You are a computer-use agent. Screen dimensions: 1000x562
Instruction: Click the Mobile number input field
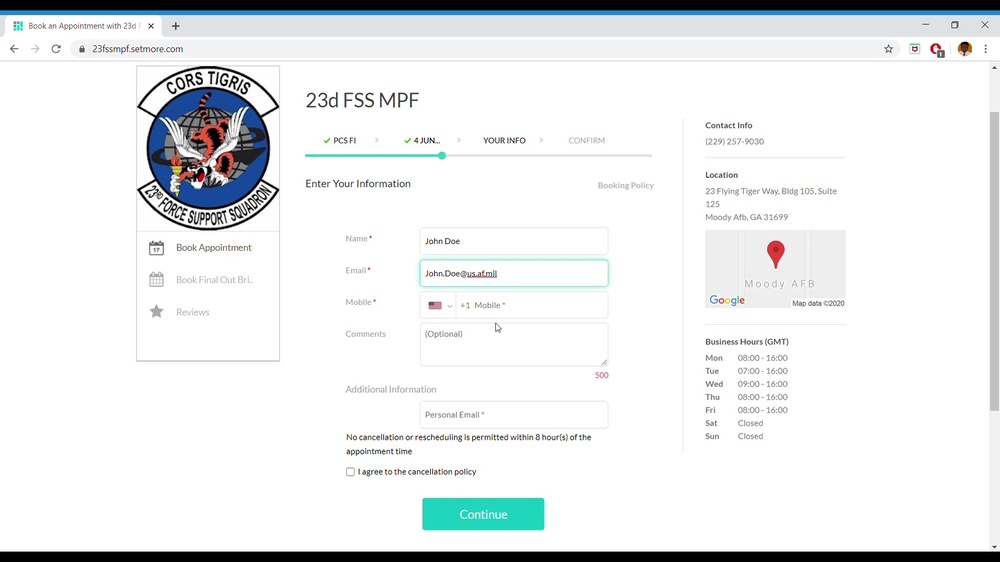click(x=537, y=306)
